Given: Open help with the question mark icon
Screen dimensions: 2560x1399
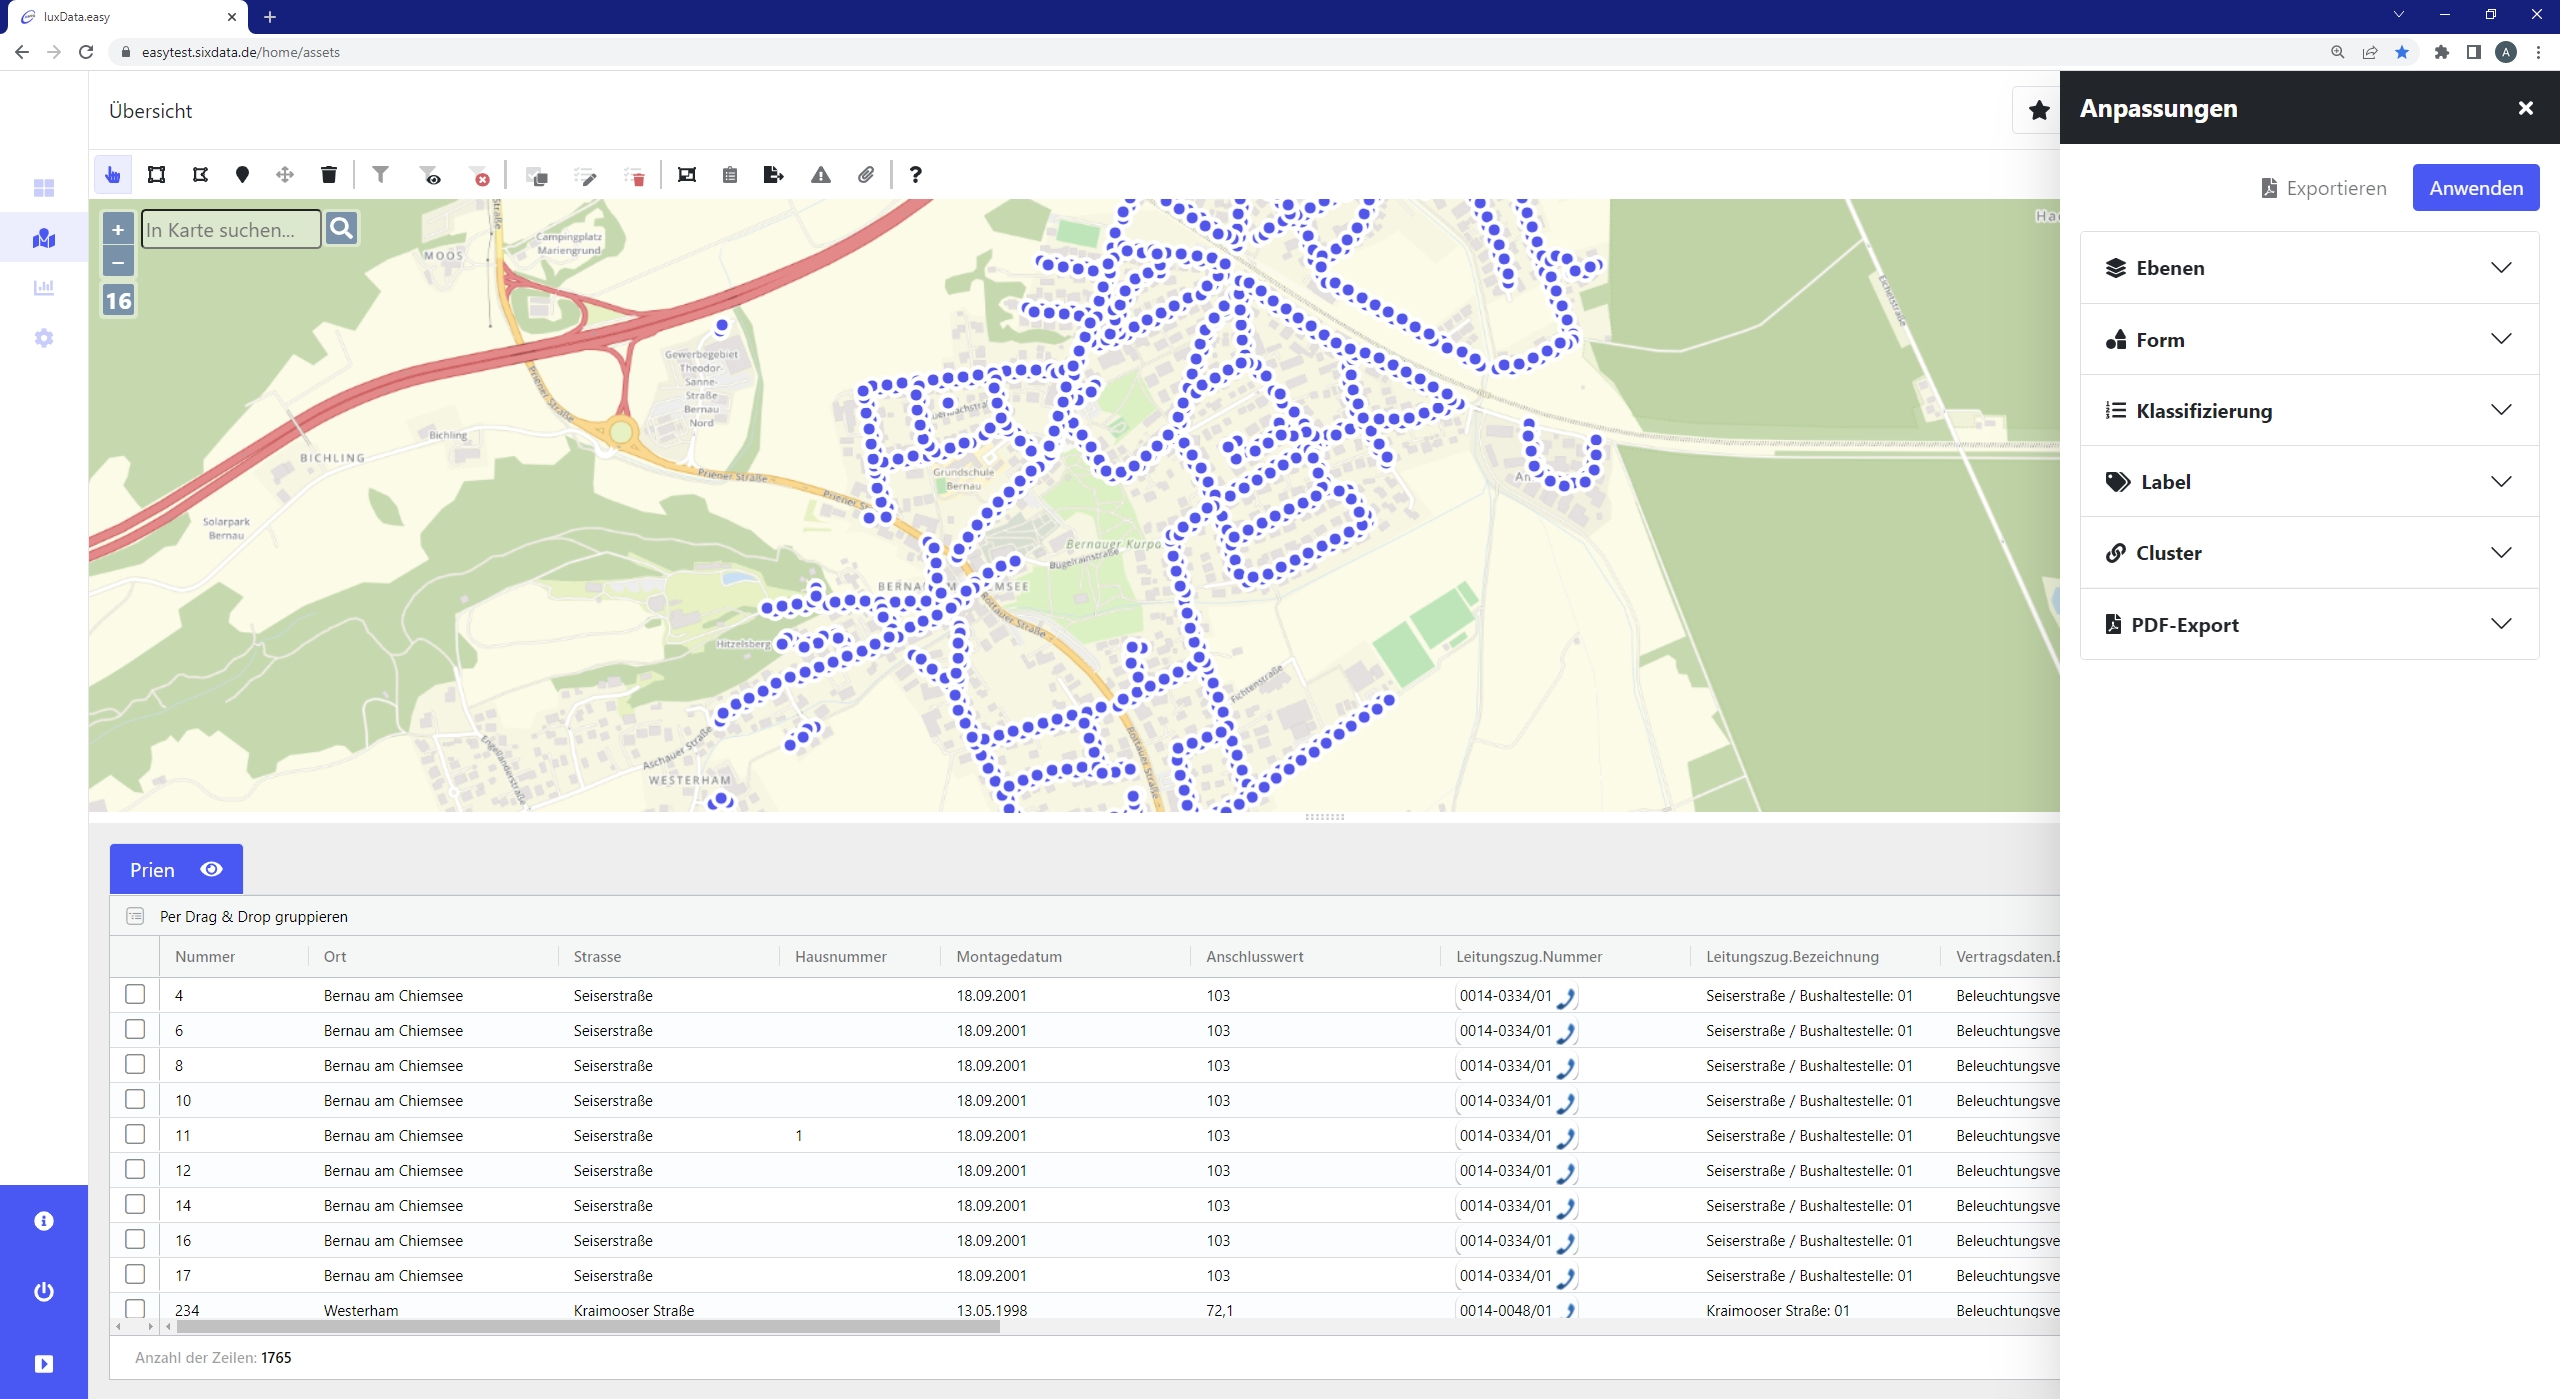Looking at the screenshot, I should (915, 175).
